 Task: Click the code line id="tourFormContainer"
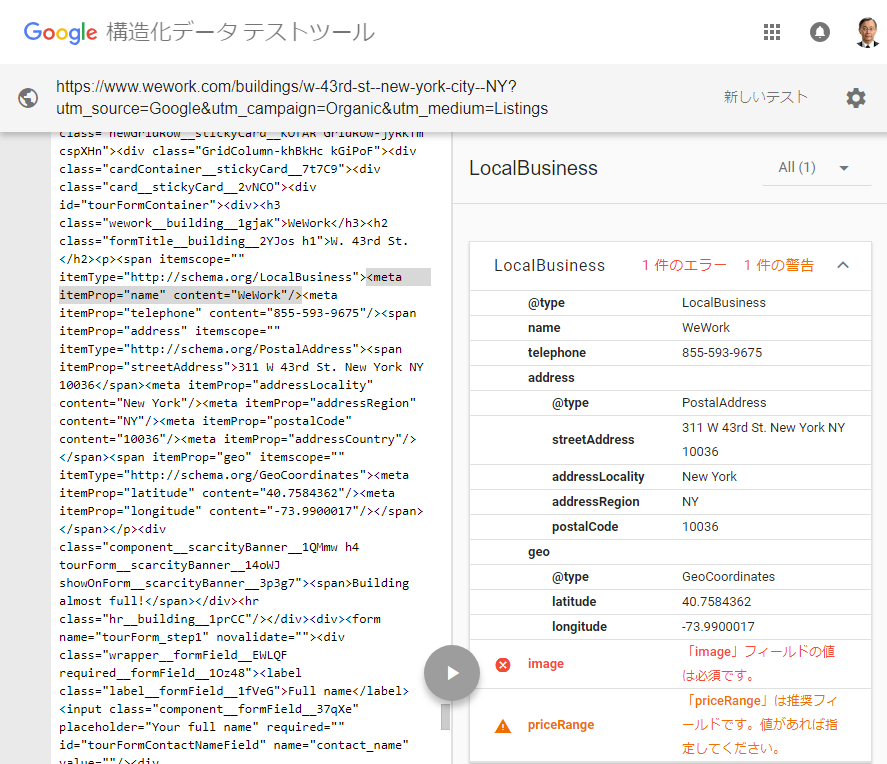coord(170,205)
